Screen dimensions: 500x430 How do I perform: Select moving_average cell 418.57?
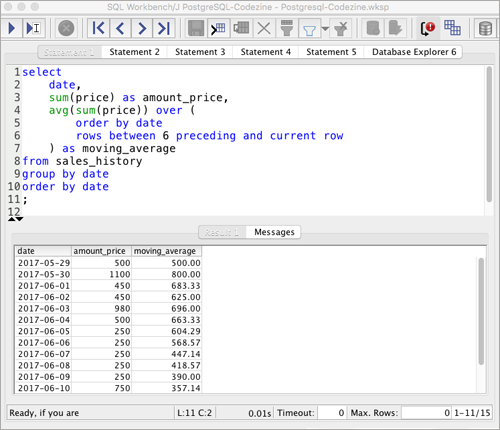(x=167, y=365)
